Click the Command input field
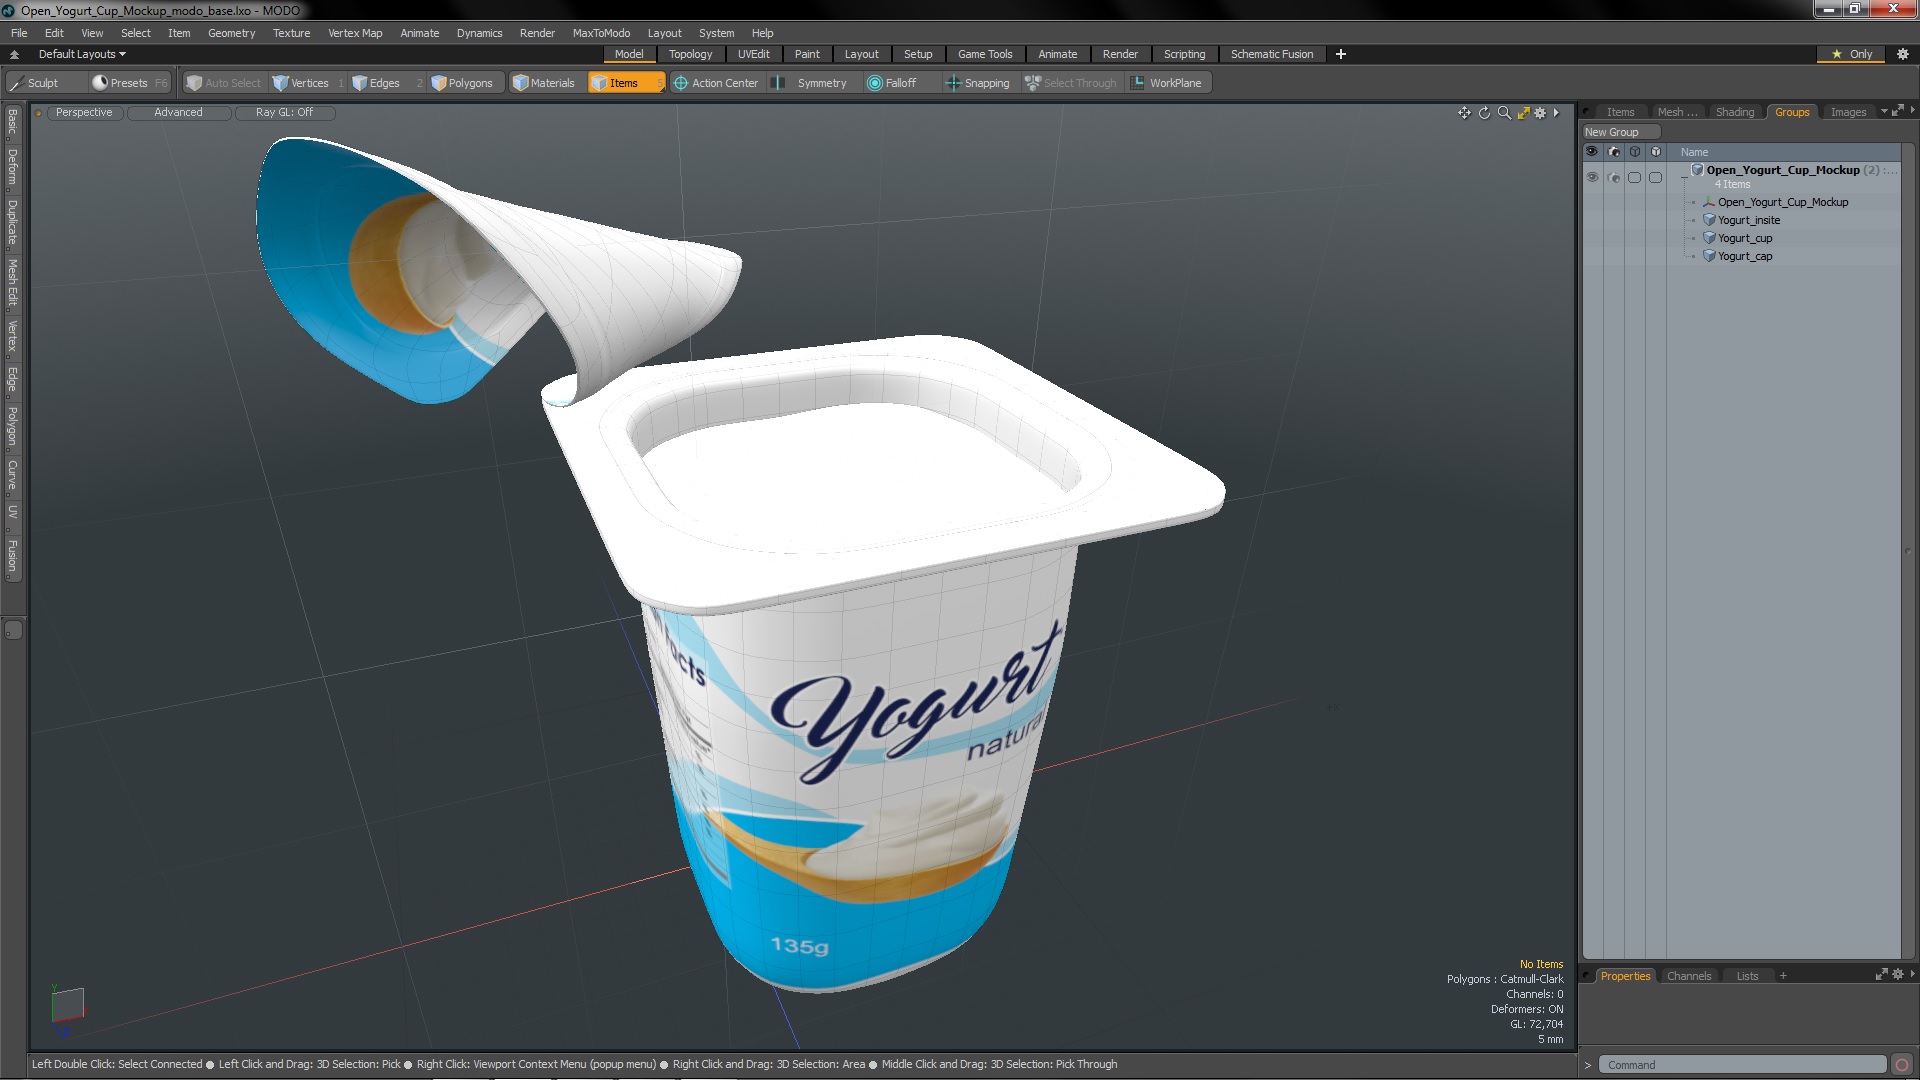Image resolution: width=1920 pixels, height=1080 pixels. coord(1741,1065)
